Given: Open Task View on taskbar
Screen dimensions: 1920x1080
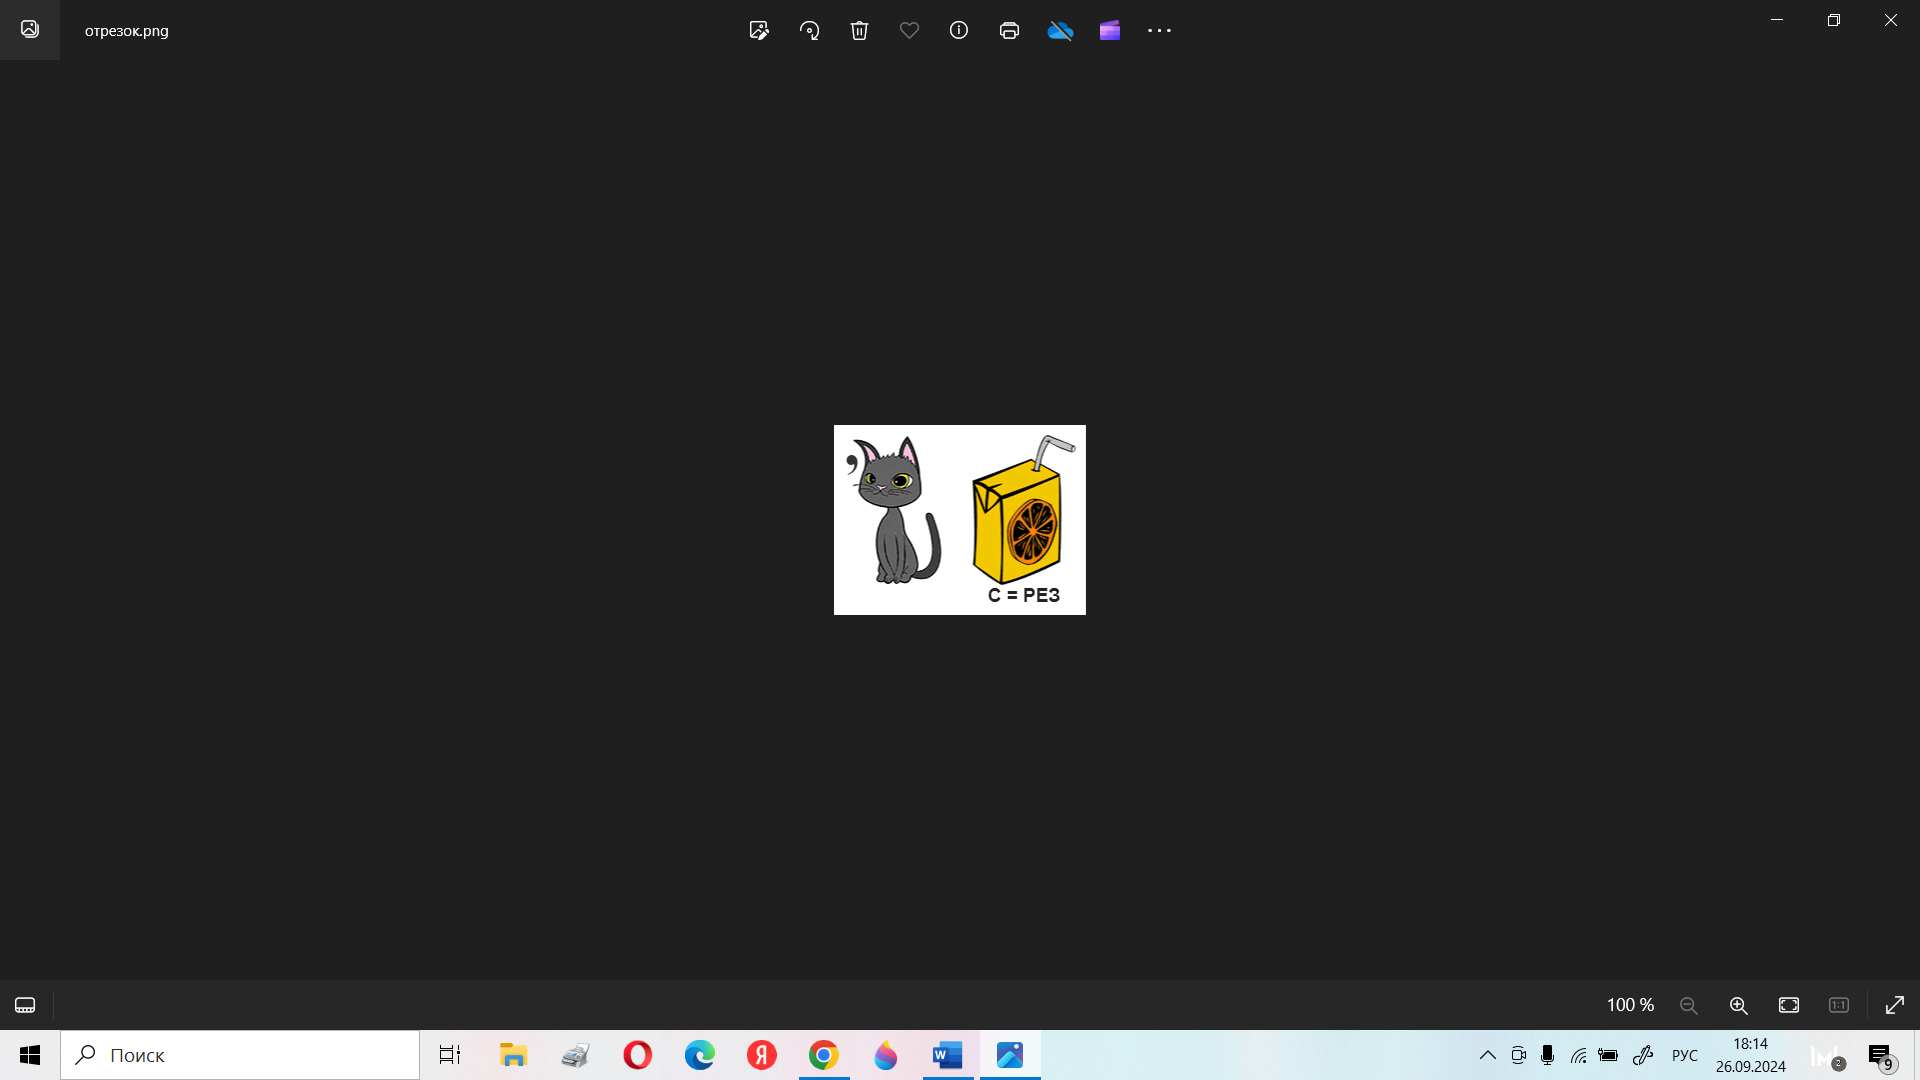Looking at the screenshot, I should click(x=450, y=1055).
